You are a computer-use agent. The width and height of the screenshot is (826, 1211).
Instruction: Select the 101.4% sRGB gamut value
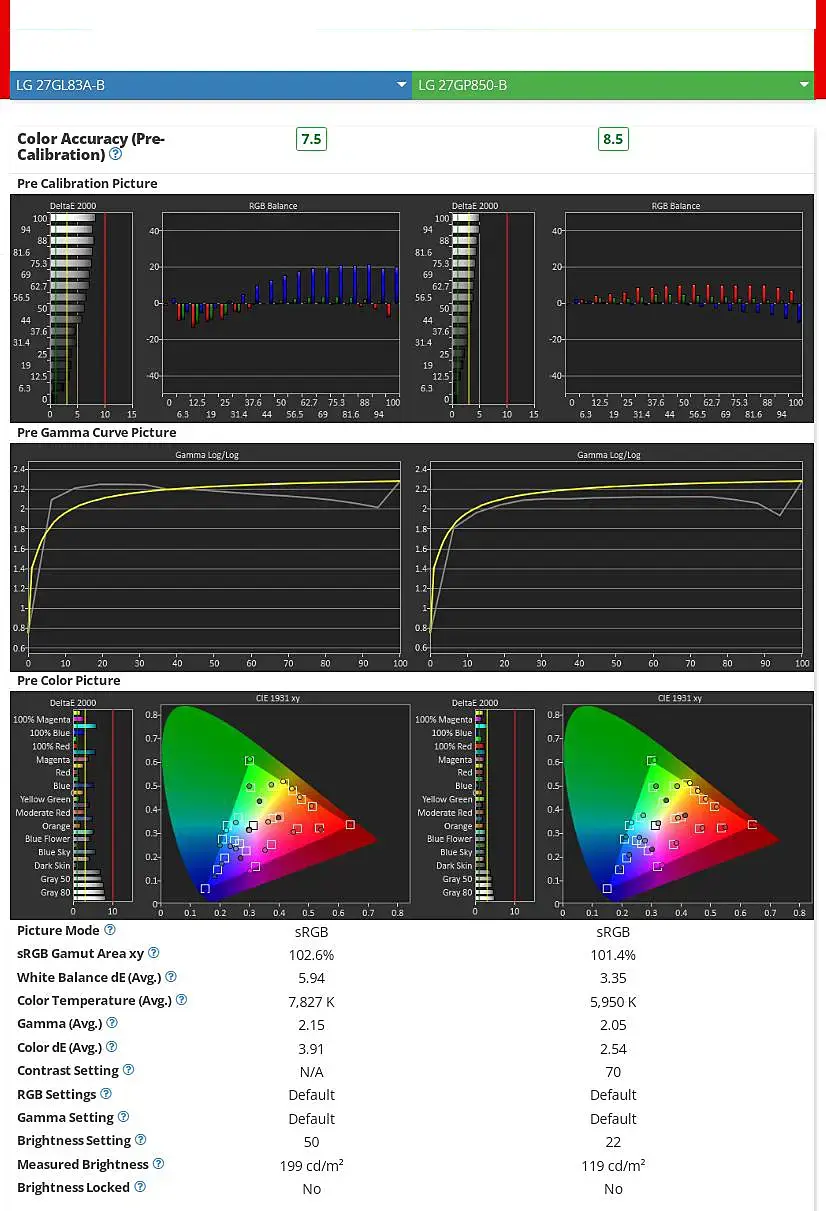[613, 955]
